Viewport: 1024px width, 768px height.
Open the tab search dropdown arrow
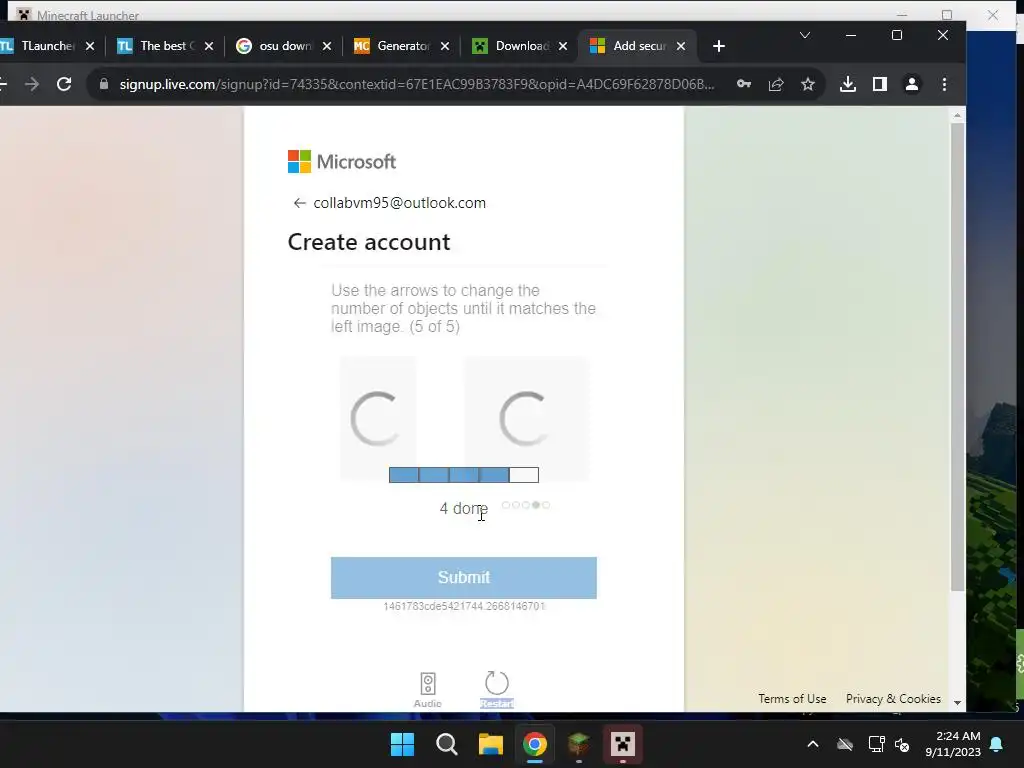(x=805, y=35)
